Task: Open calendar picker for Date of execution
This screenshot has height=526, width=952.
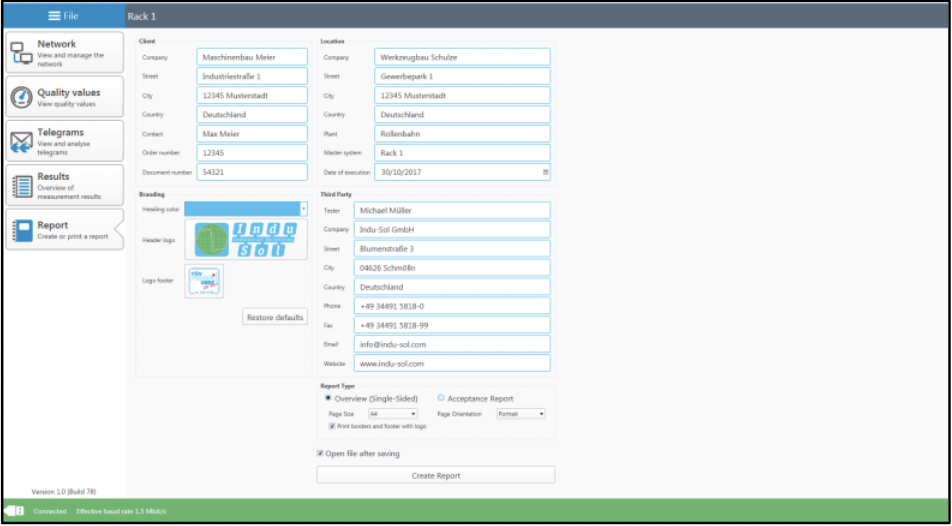Action: click(x=545, y=172)
